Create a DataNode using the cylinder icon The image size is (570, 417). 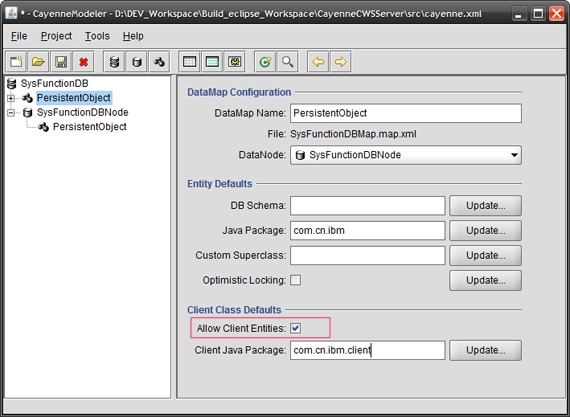[137, 62]
